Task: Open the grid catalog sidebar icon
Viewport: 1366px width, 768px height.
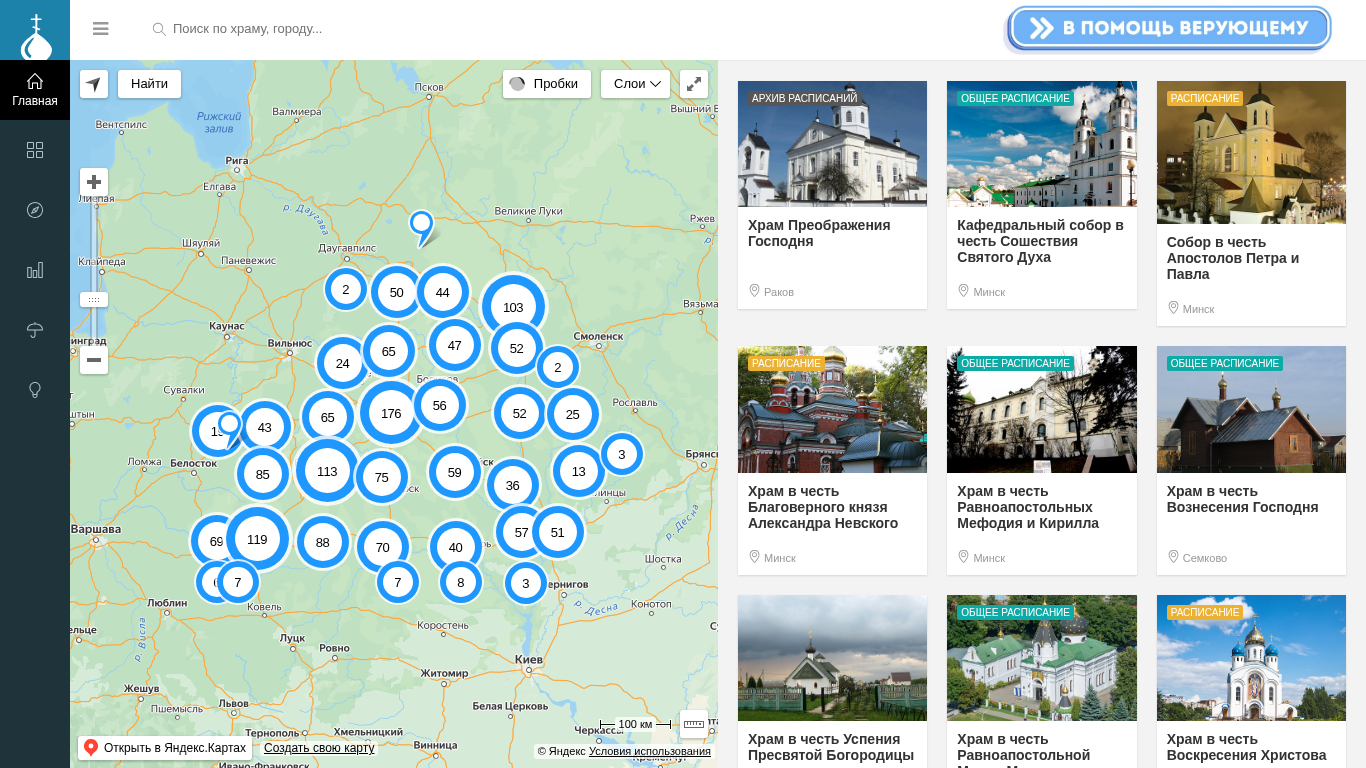Action: pos(35,150)
